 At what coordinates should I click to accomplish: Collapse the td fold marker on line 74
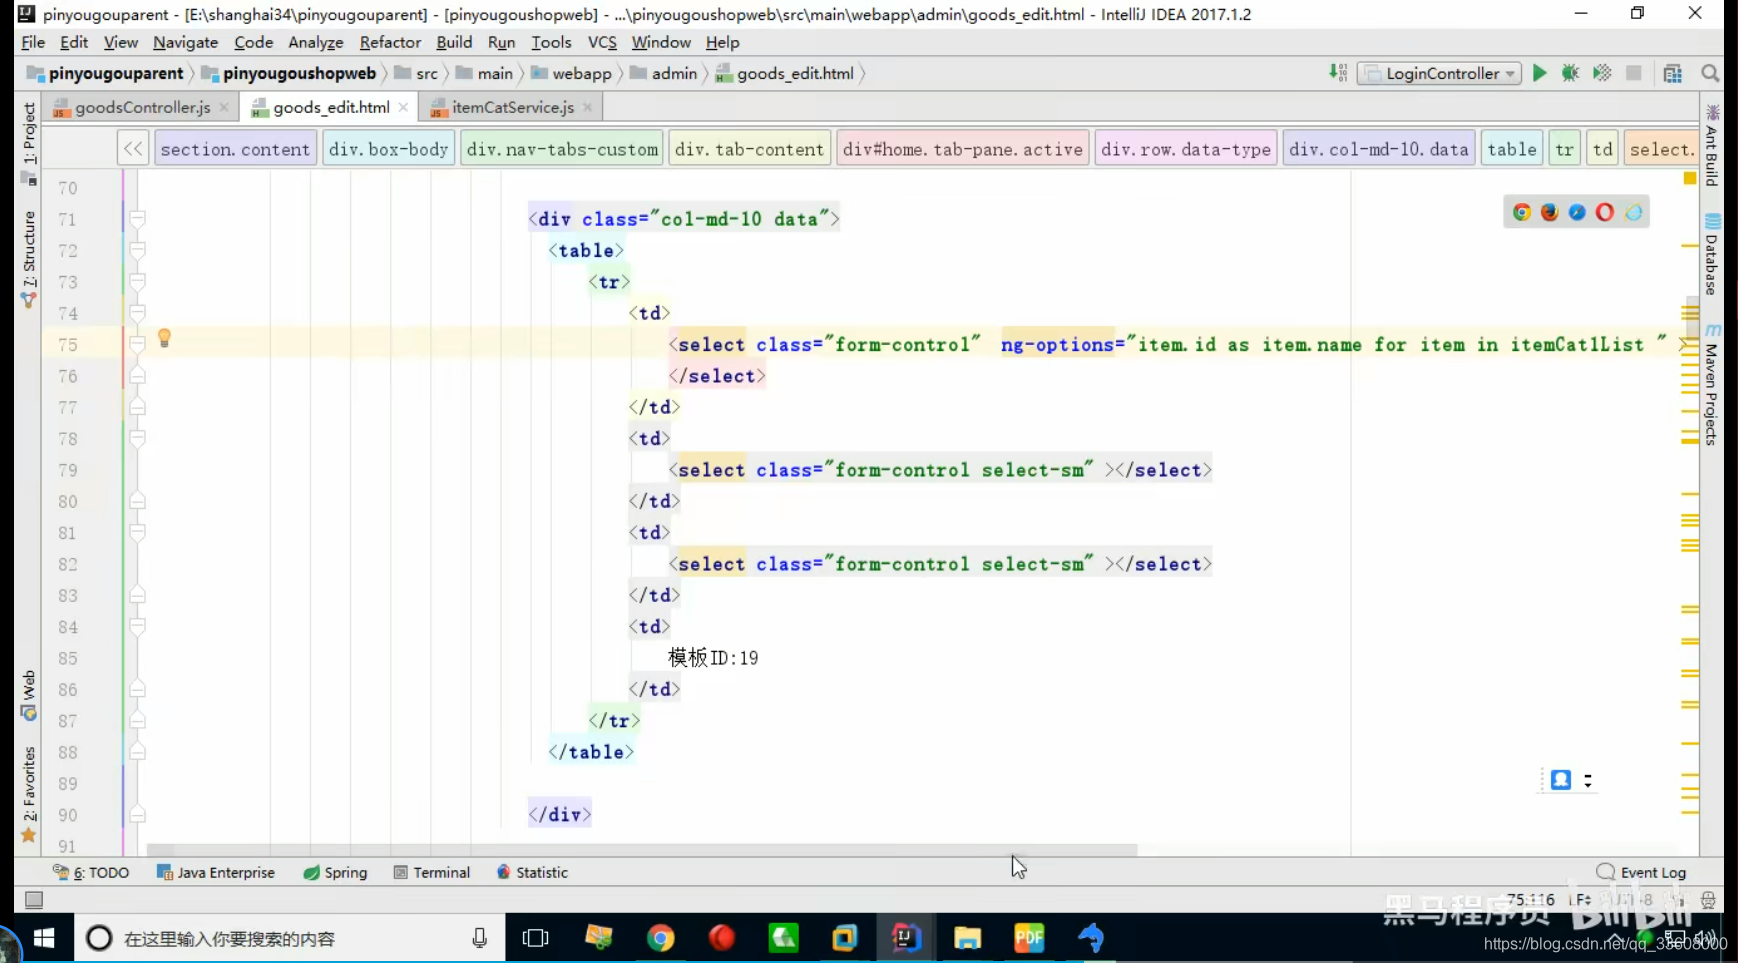click(138, 313)
